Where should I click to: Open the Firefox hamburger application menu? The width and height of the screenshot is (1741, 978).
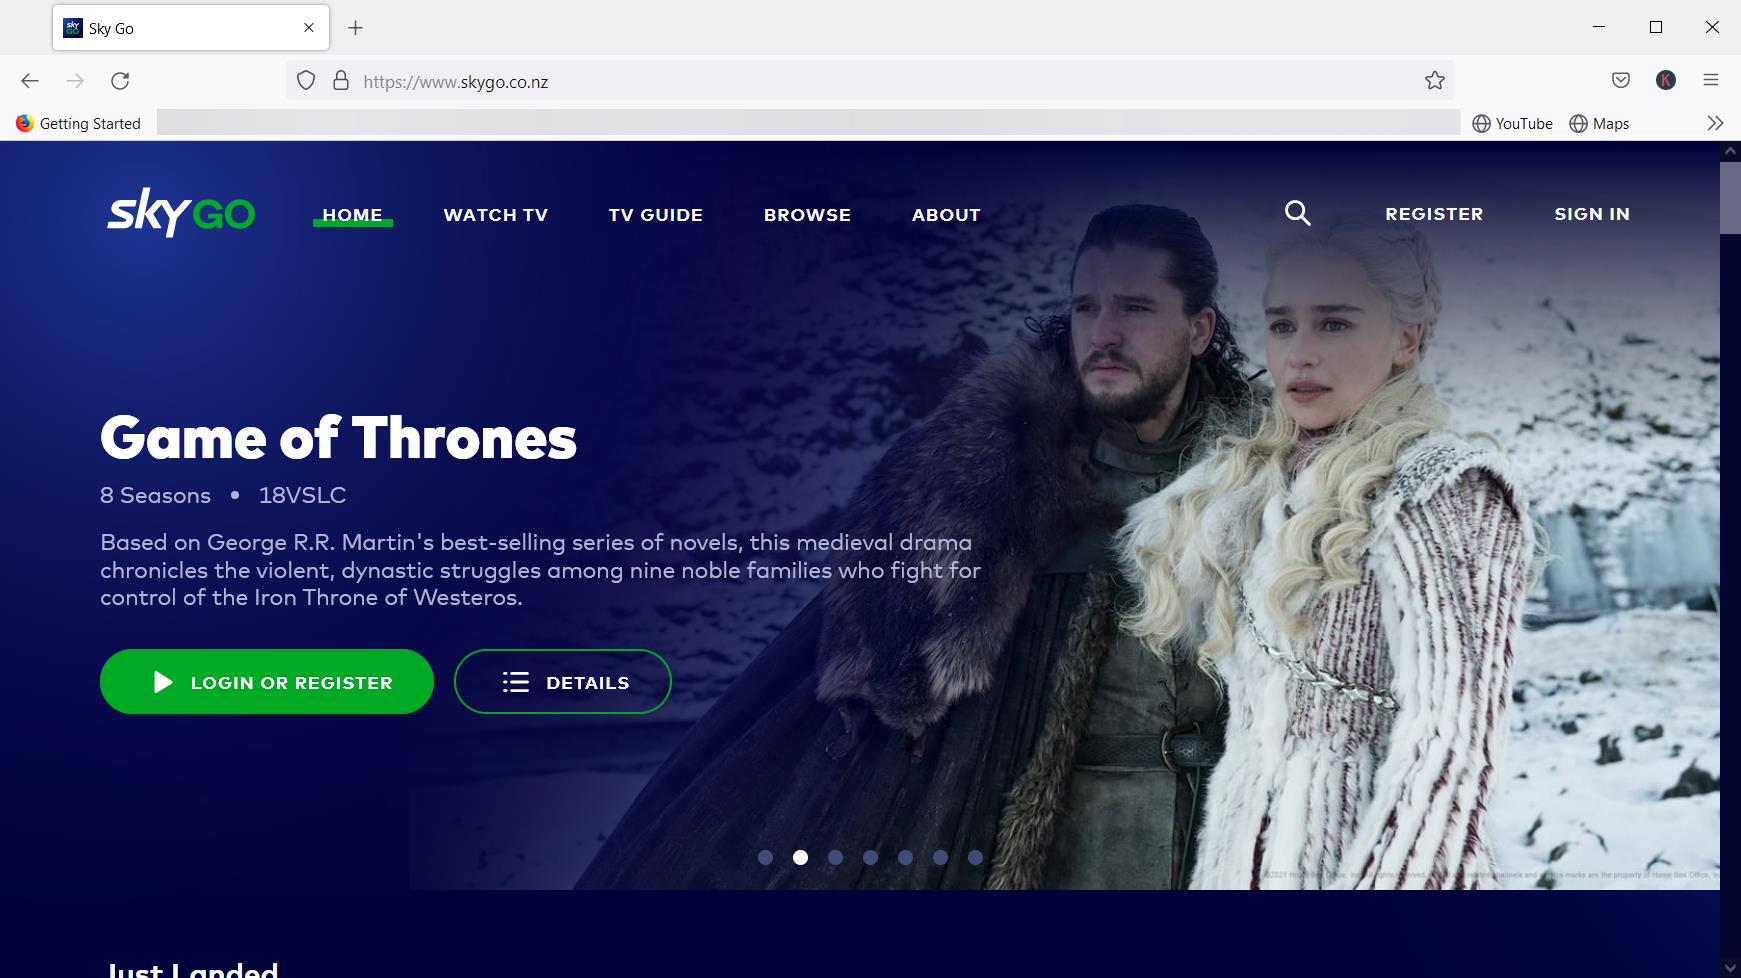pos(1711,81)
